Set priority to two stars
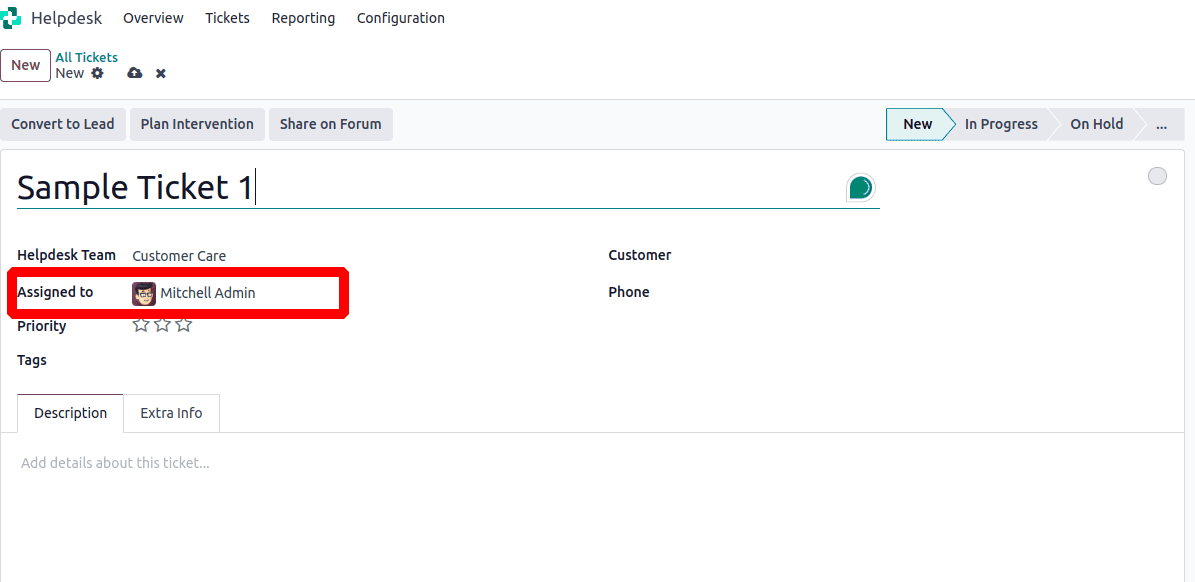 (162, 325)
